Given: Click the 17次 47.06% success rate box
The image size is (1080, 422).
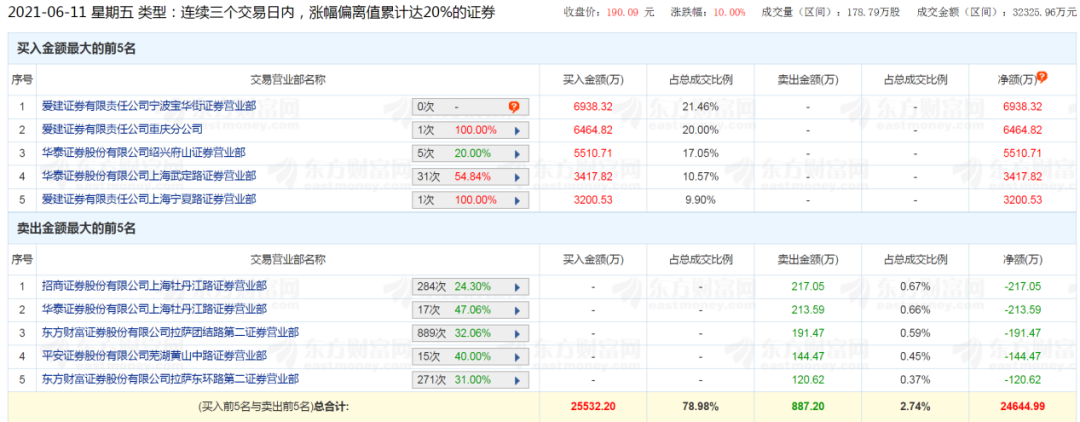Looking at the screenshot, I should pyautogui.click(x=470, y=310).
